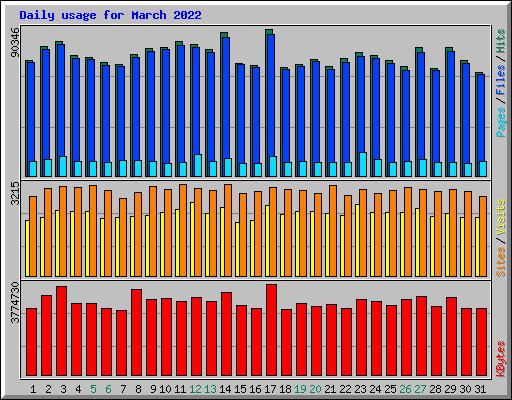Select the red KBytes bar for day 8
Screen dimensions: 512x400
click(x=136, y=332)
